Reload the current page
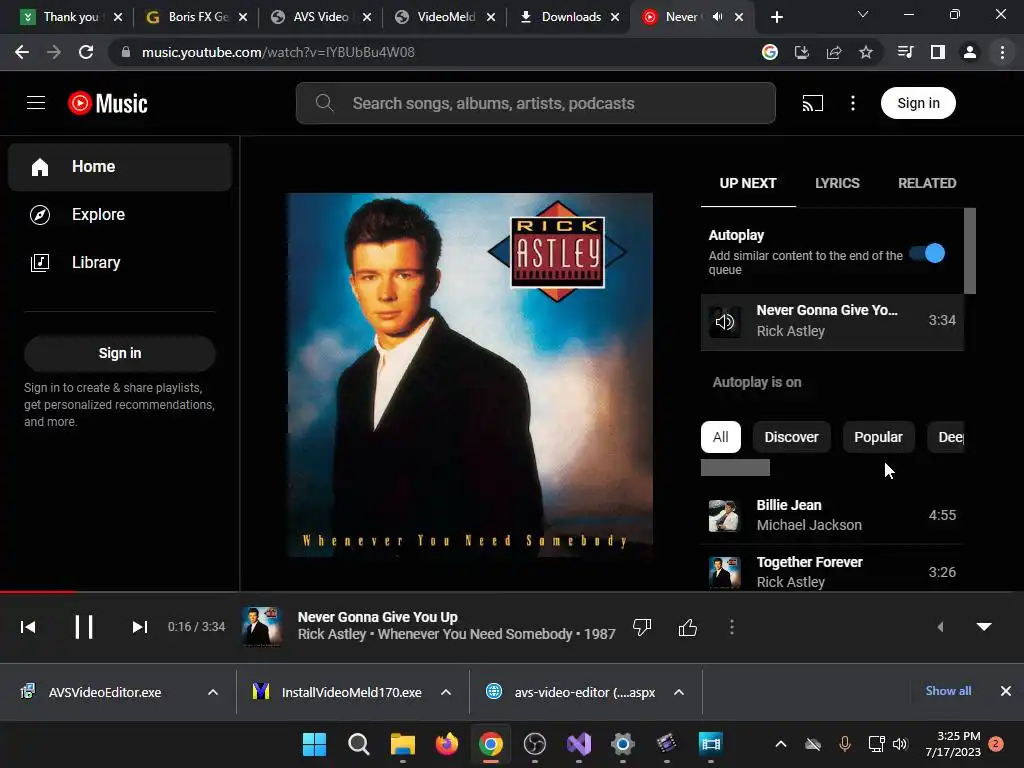Image resolution: width=1024 pixels, height=768 pixels. 86,52
